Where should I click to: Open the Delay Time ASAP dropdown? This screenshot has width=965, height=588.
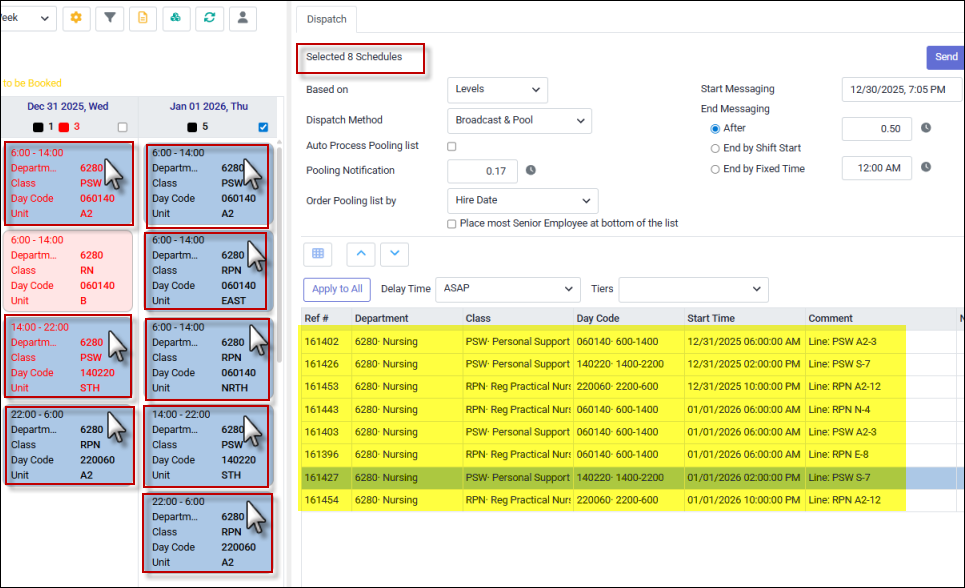[510, 290]
